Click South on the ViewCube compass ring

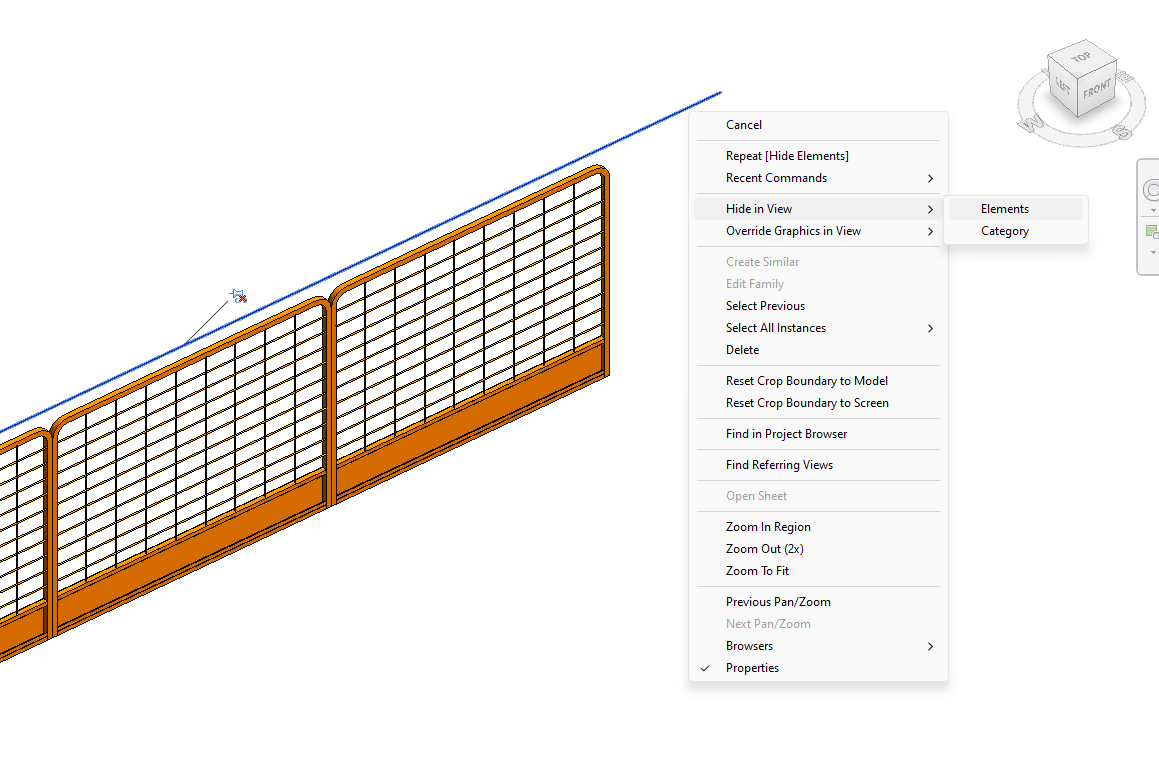1121,131
